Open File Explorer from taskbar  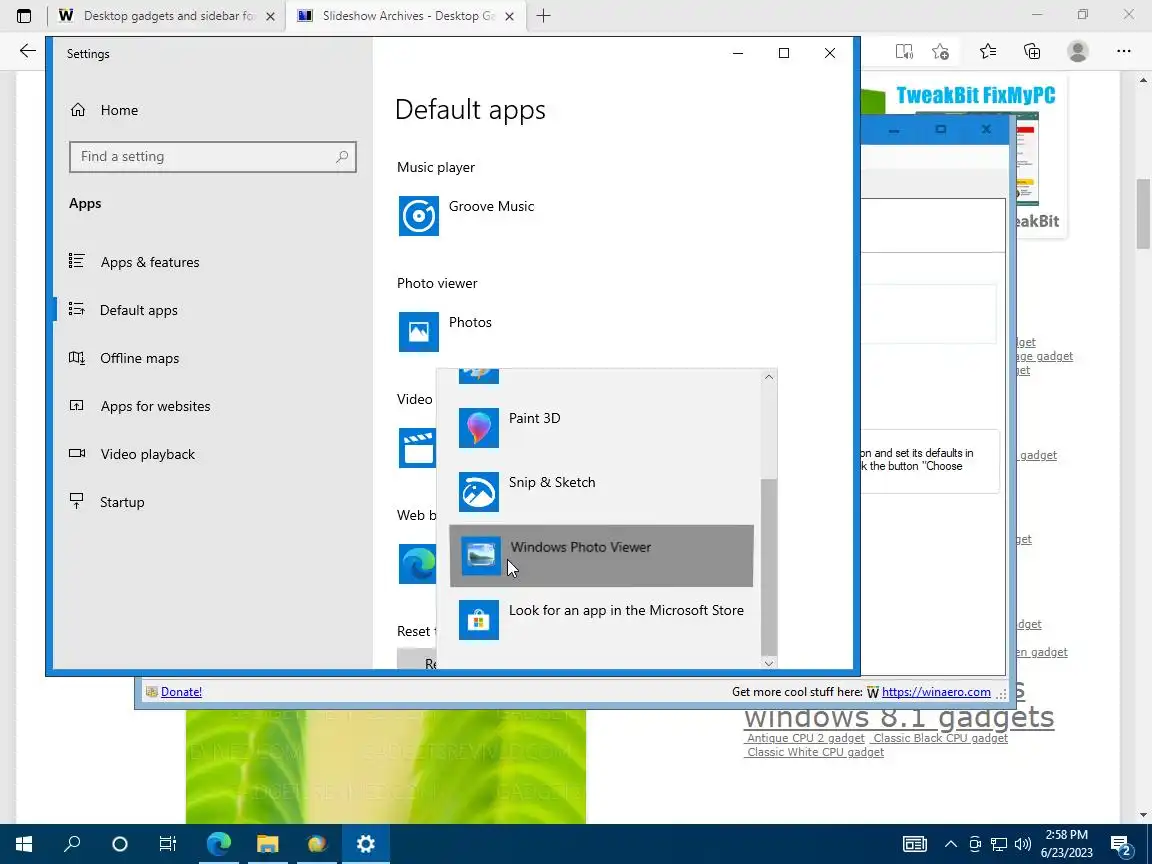tap(267, 843)
